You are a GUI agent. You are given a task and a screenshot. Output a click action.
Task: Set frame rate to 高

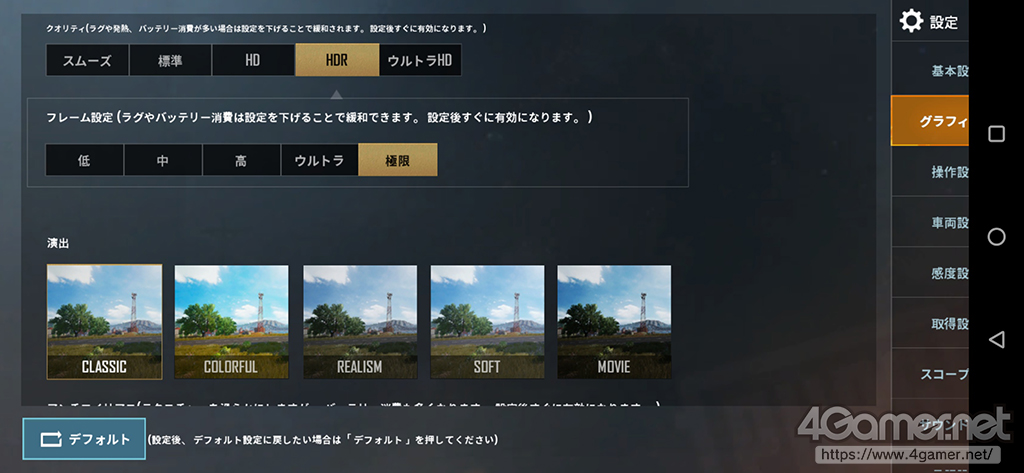pyautogui.click(x=241, y=160)
